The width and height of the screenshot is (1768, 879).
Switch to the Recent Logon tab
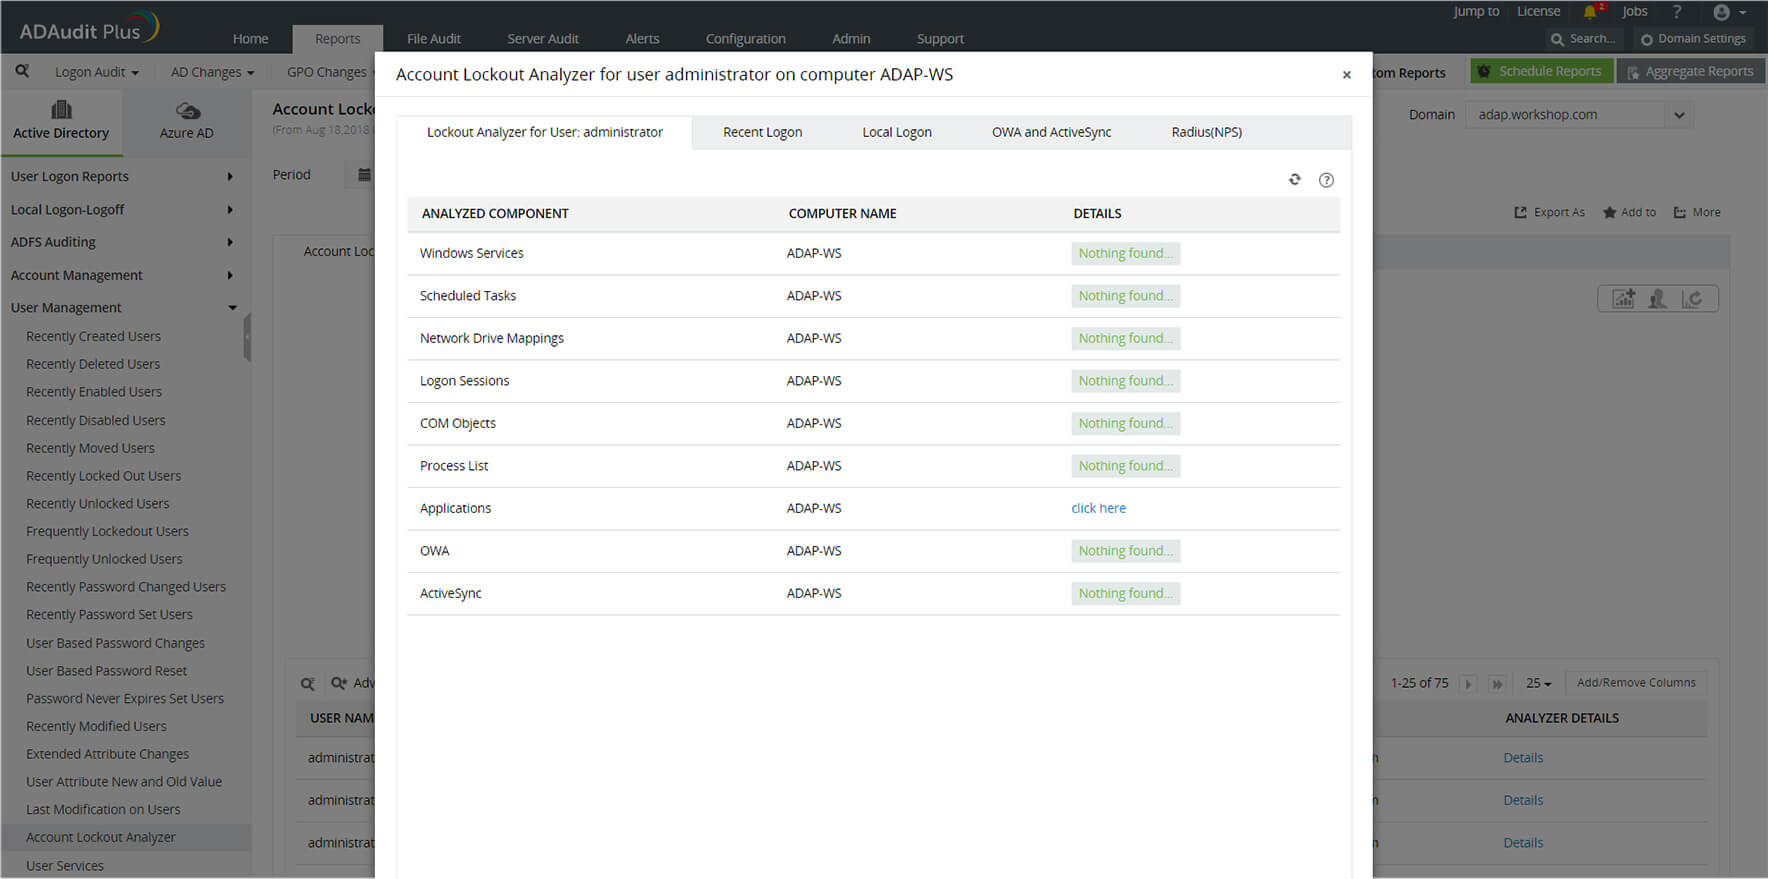(762, 132)
